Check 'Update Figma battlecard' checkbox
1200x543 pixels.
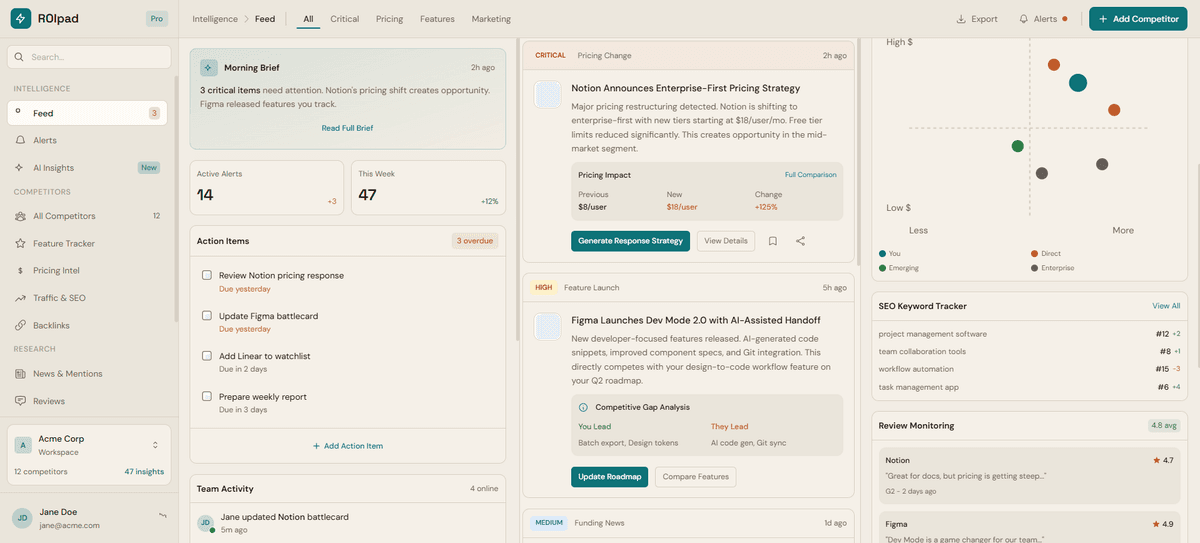(x=207, y=316)
